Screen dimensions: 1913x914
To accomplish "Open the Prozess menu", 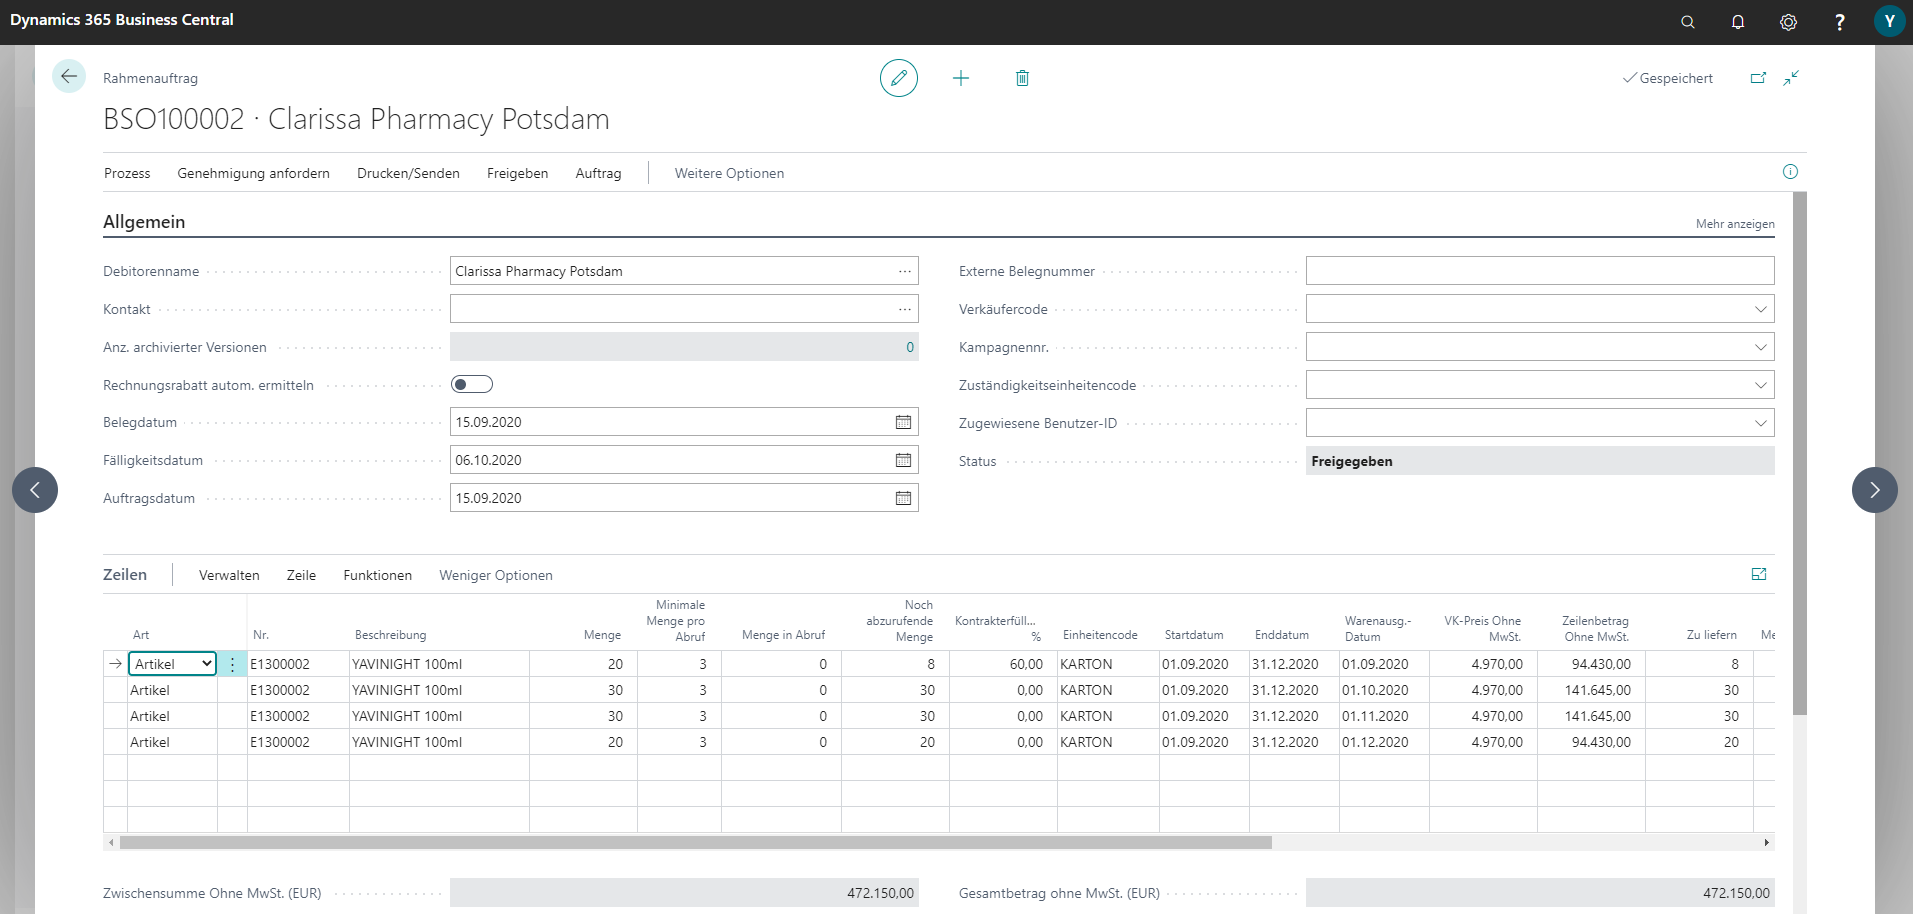I will 127,173.
